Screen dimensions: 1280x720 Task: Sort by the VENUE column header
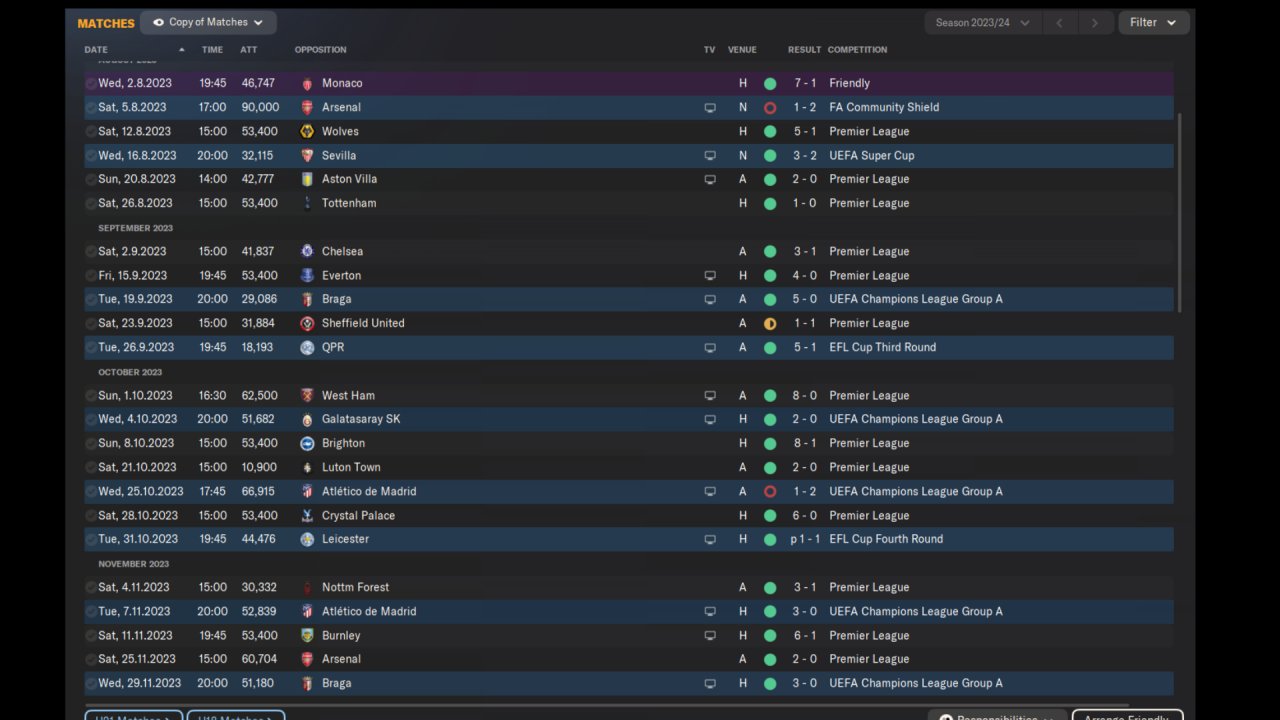pos(742,49)
